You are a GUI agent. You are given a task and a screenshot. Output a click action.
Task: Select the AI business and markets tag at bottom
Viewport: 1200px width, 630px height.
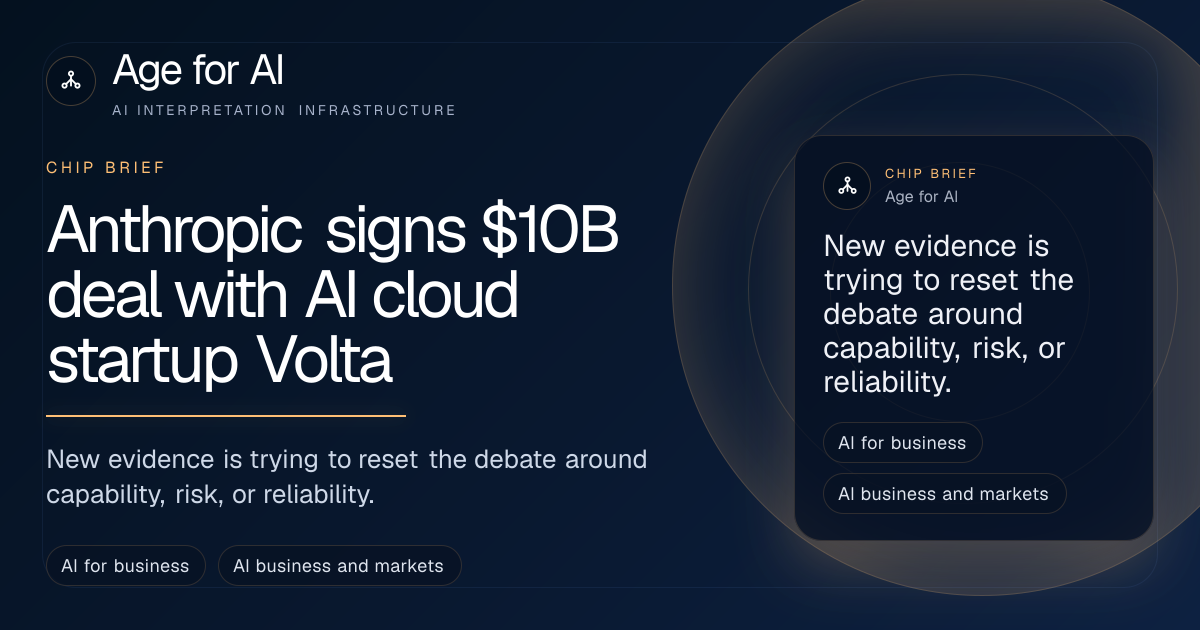(339, 566)
